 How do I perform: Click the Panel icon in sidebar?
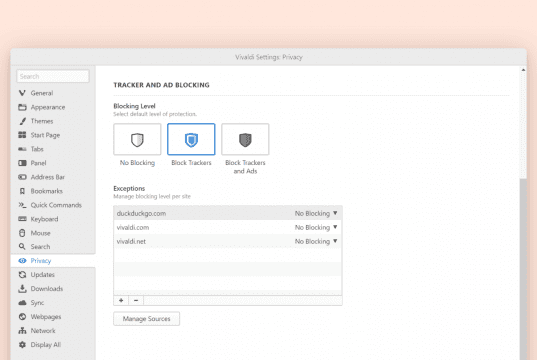click(x=22, y=163)
